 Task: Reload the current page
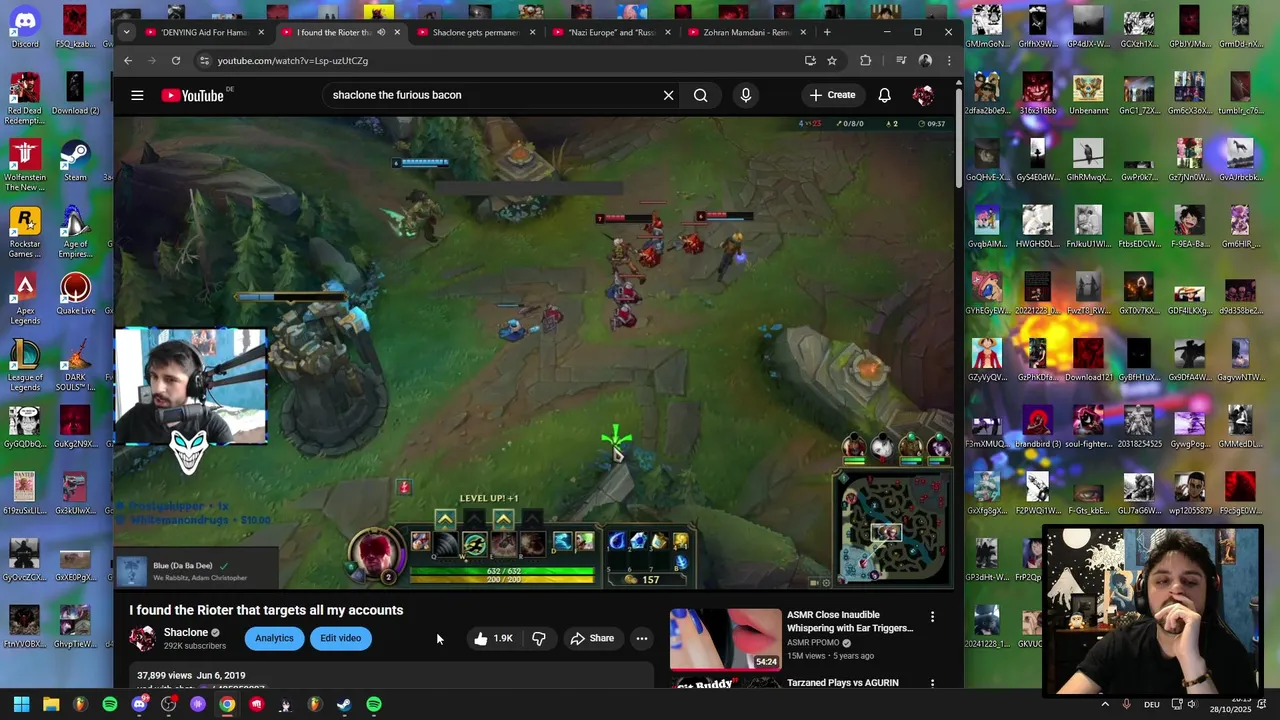(x=175, y=61)
